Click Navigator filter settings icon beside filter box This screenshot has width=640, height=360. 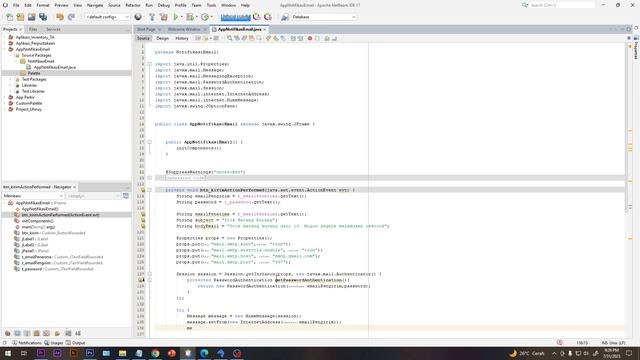click(126, 196)
